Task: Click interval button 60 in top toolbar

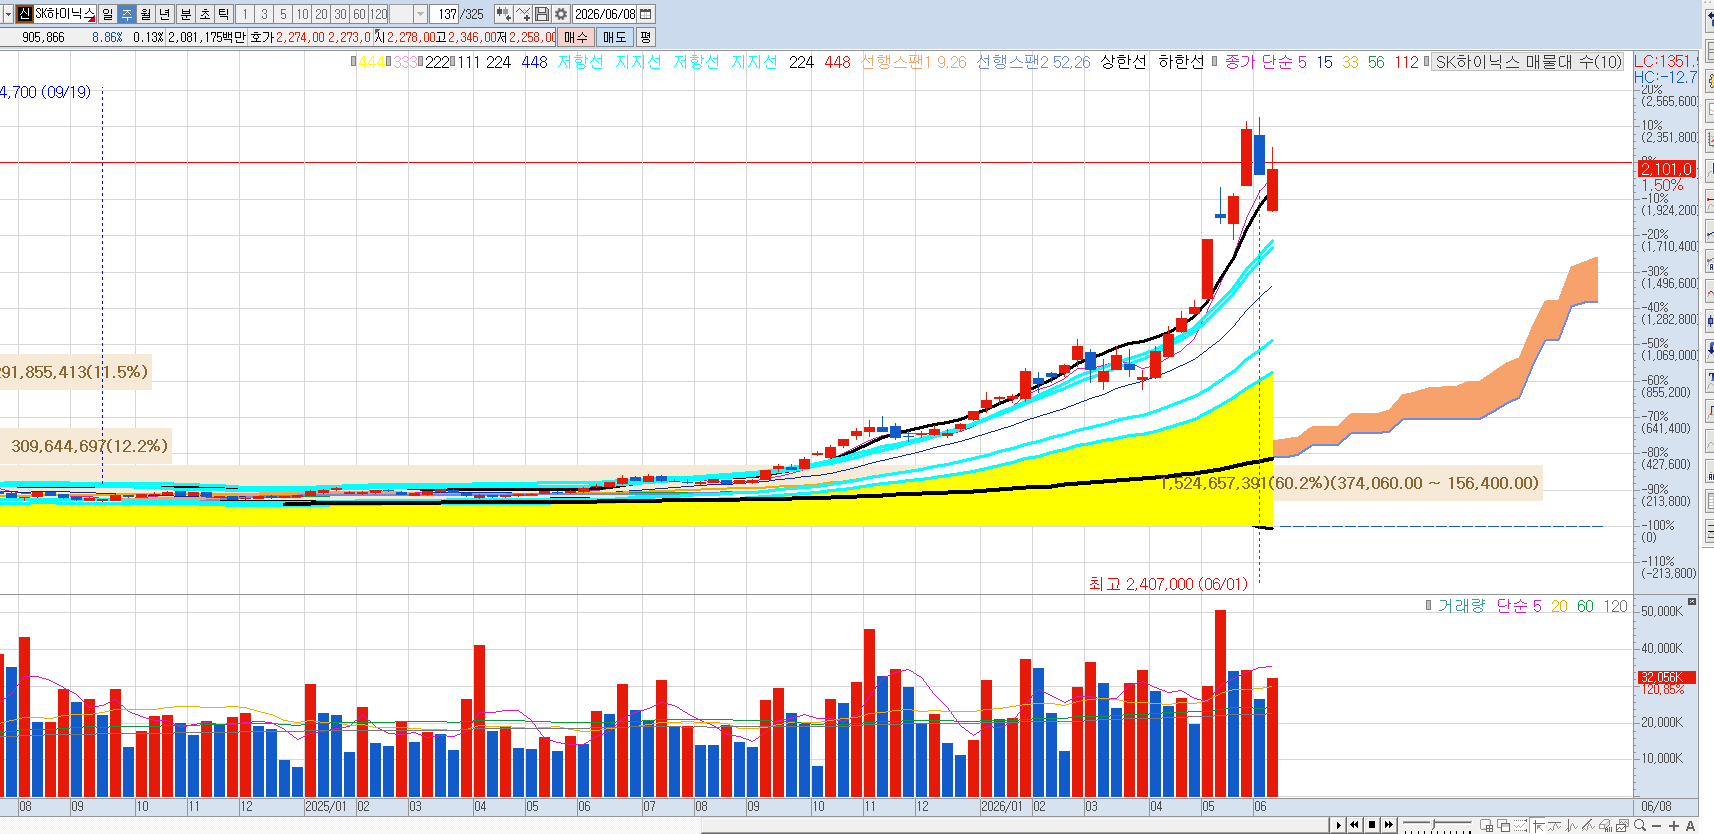Action: coord(359,14)
